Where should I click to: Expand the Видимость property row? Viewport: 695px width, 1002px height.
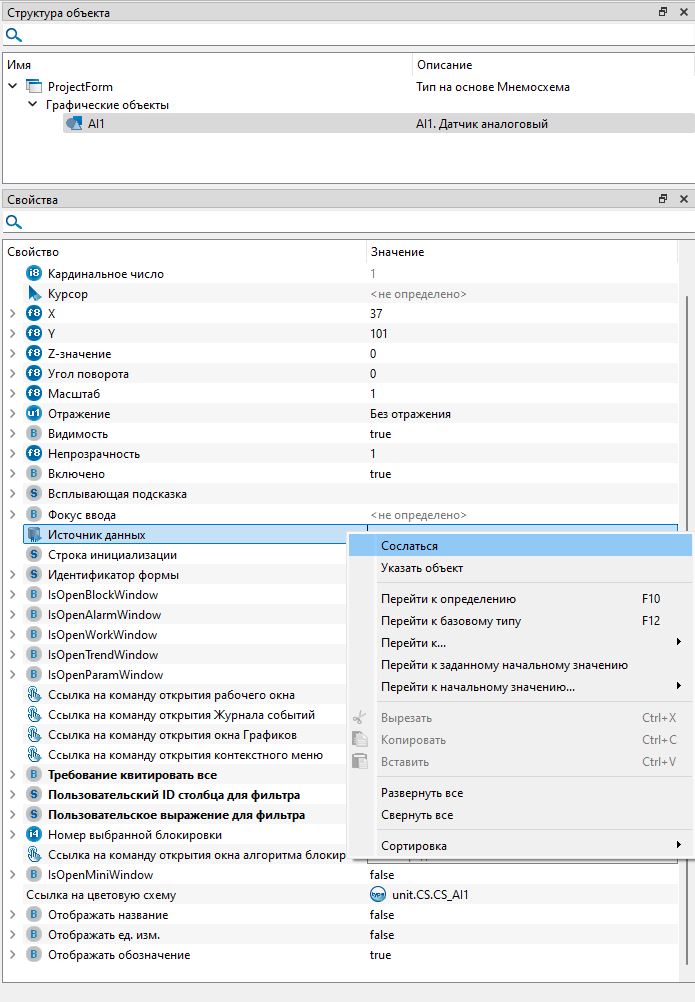coord(13,434)
